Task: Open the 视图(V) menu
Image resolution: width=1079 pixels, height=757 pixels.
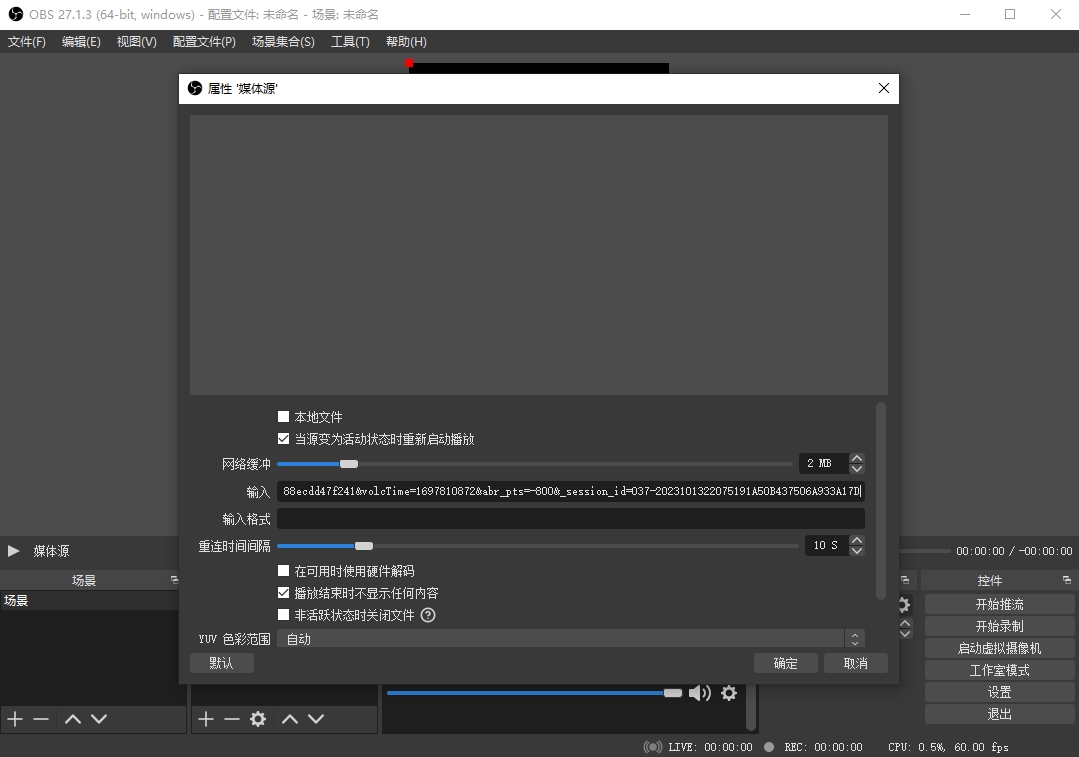Action: click(x=136, y=42)
